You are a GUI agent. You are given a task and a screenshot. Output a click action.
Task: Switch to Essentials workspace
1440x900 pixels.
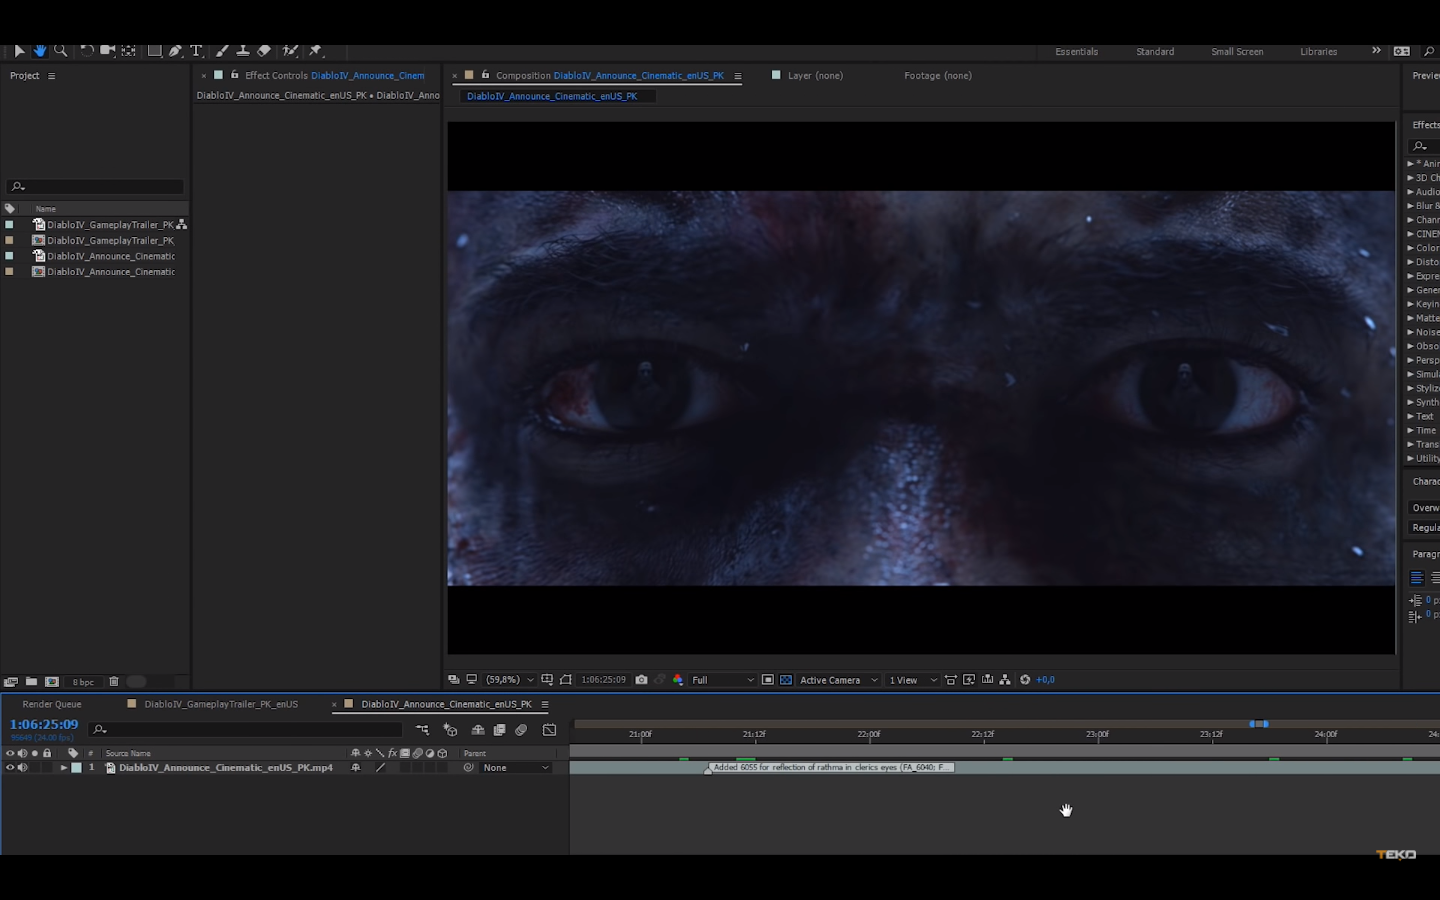(1077, 52)
